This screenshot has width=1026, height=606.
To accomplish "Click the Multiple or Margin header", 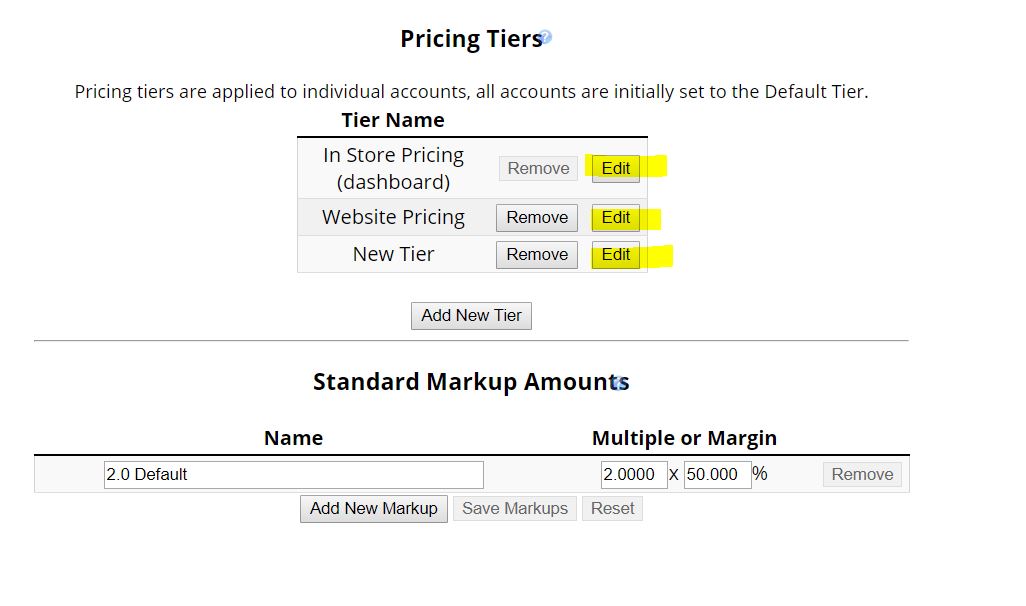I will coord(685,438).
